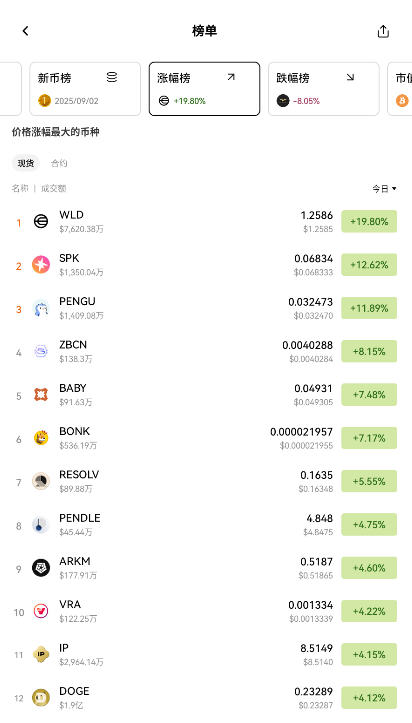Click the IP coin logo
The width and height of the screenshot is (412, 723).
41,654
